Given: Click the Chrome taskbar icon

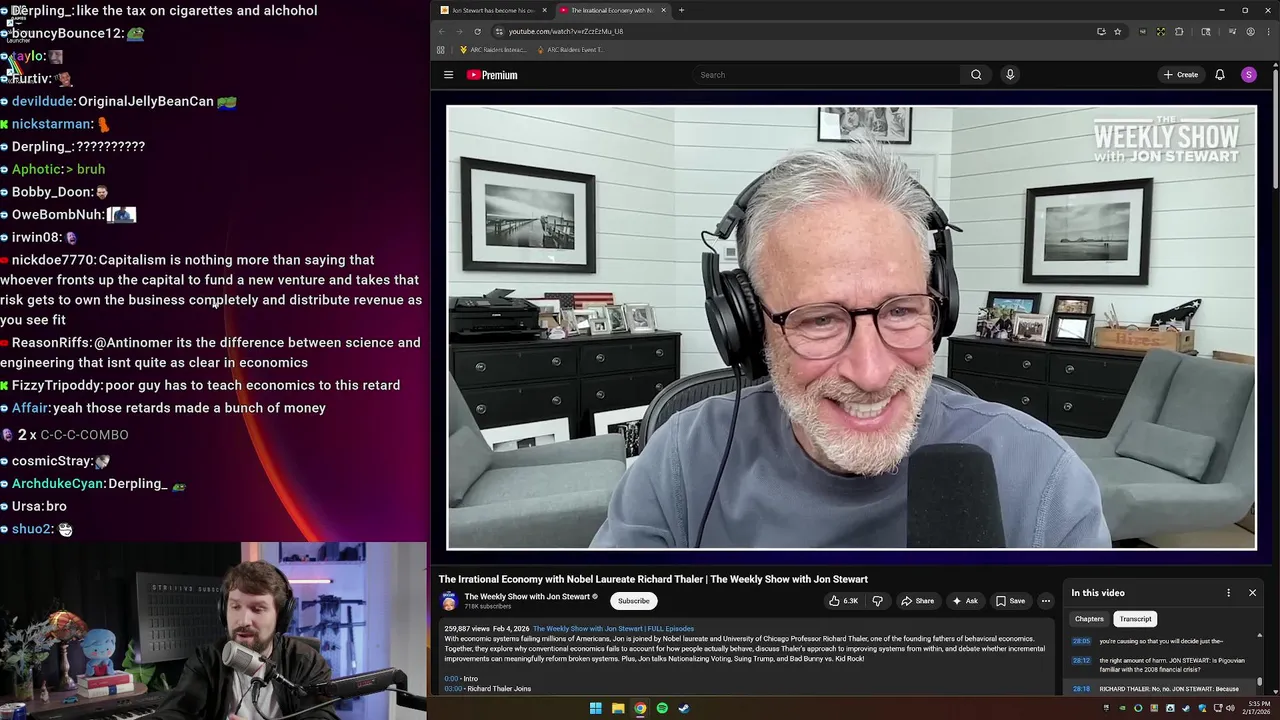Looking at the screenshot, I should coord(640,708).
